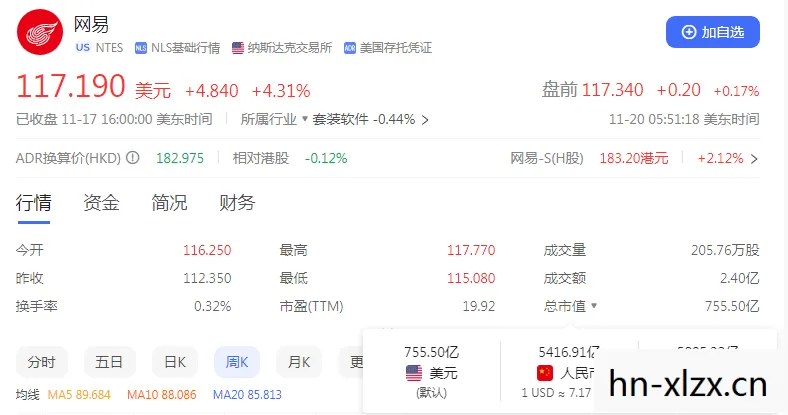Open ADR换算价 info tooltip icon
Viewport: 788px width, 415px height.
tap(133, 158)
